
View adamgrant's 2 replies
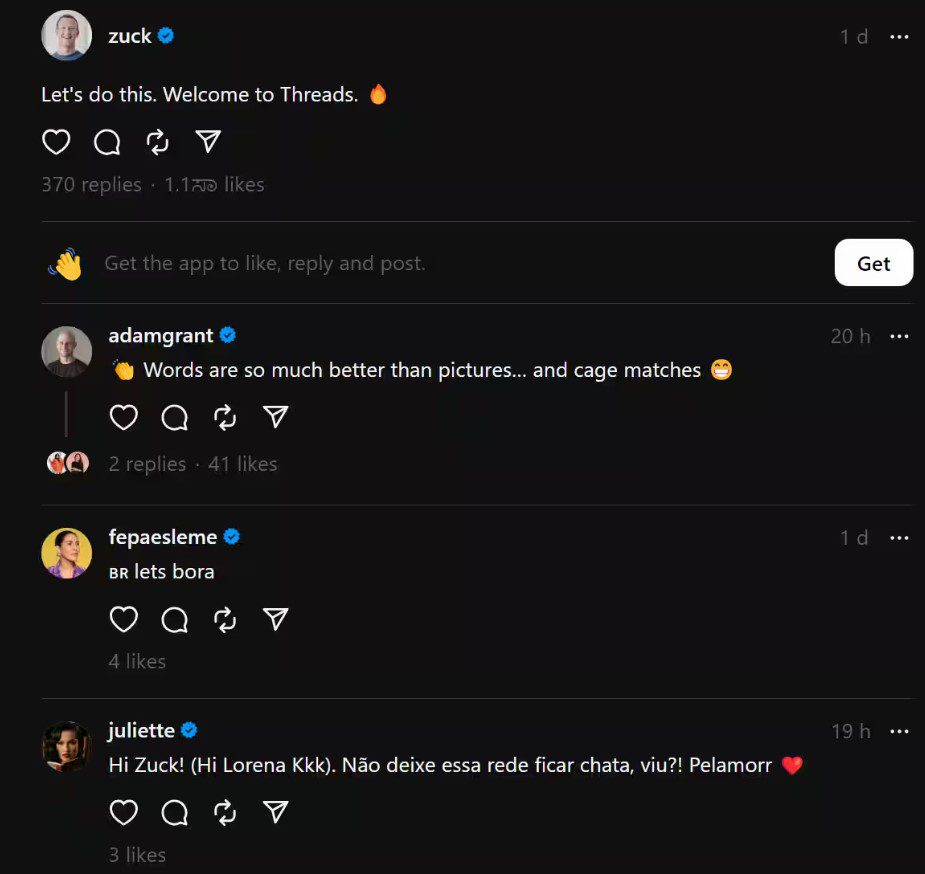(147, 464)
